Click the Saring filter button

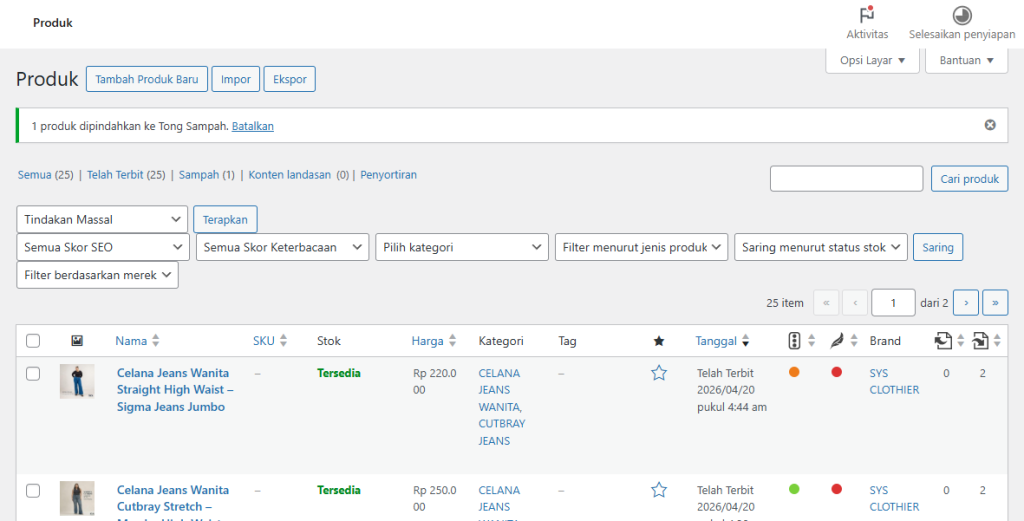(938, 247)
